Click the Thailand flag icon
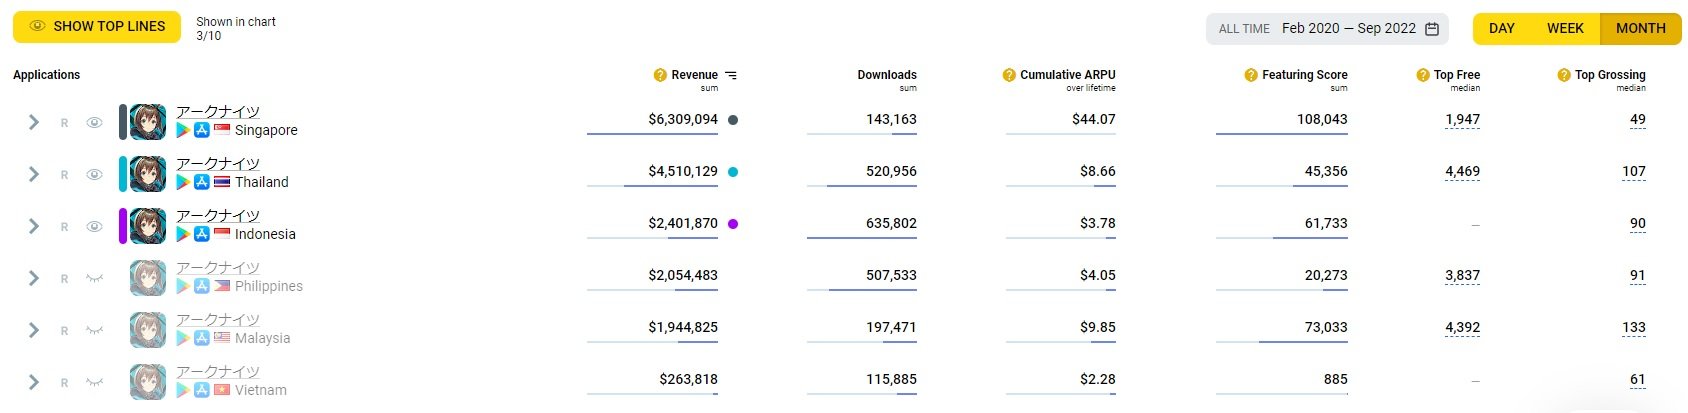The width and height of the screenshot is (1688, 413). click(222, 182)
